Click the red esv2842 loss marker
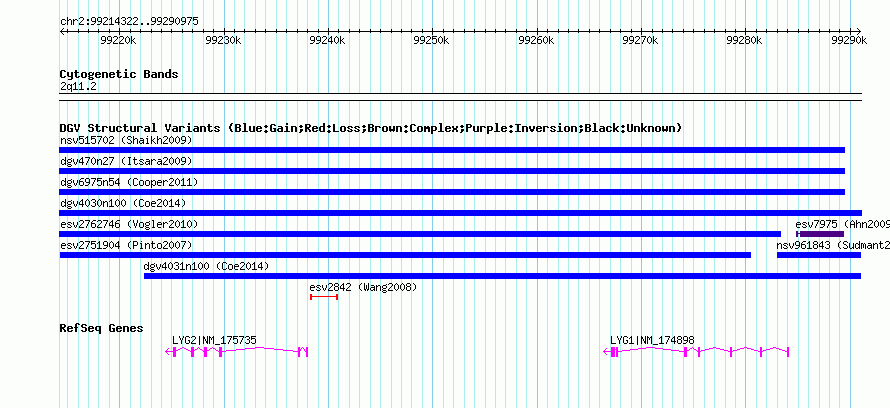 click(324, 297)
